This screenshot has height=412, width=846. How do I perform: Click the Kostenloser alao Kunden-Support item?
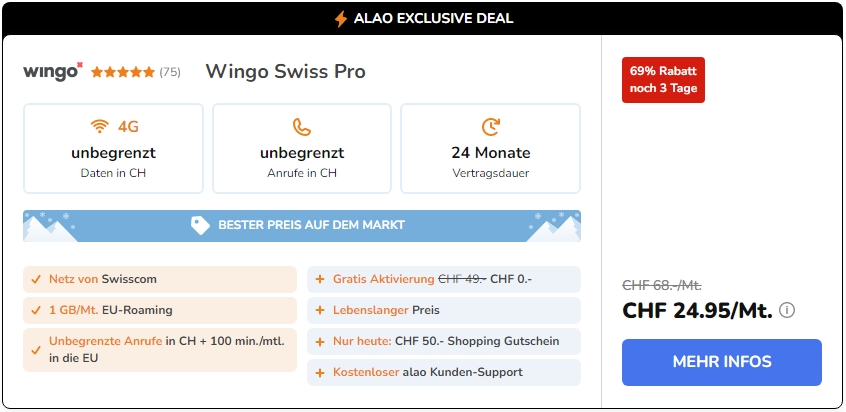444,373
